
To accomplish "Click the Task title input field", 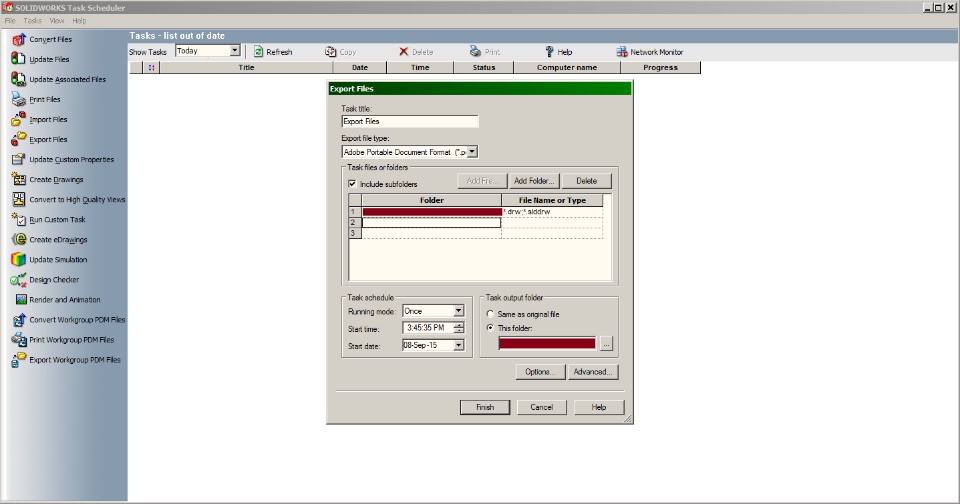I will pos(410,121).
